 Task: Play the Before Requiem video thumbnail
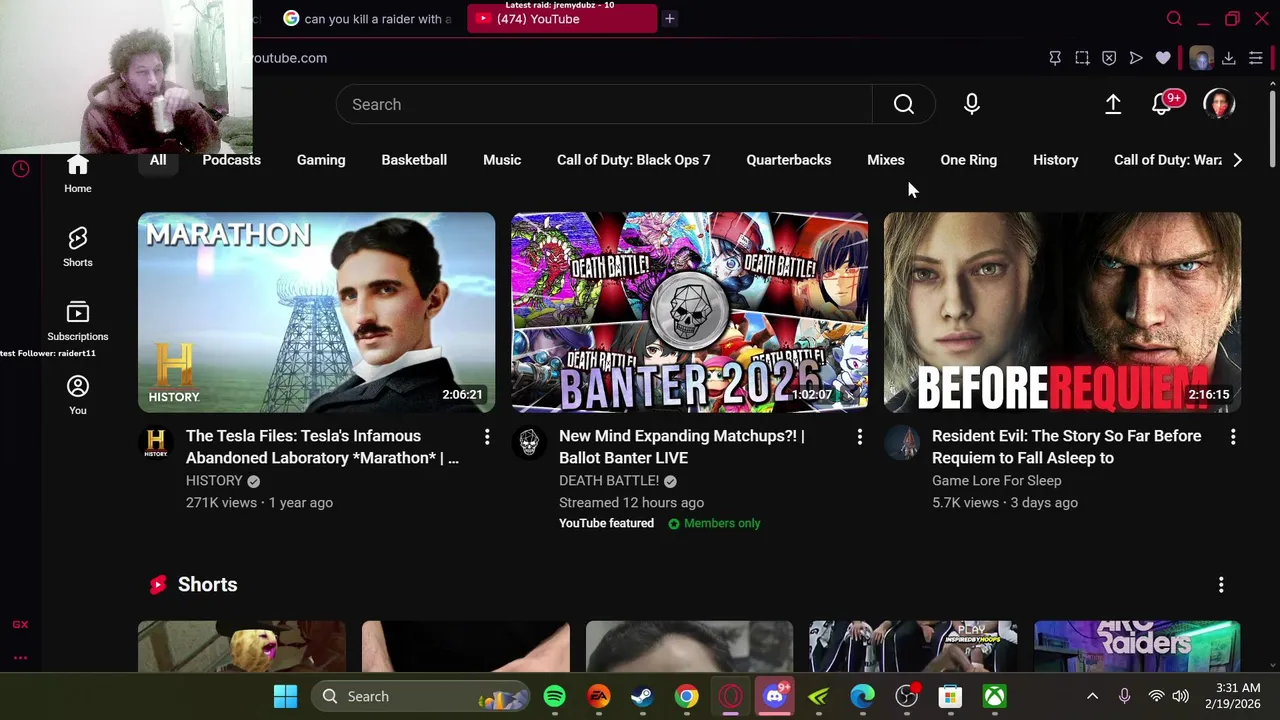click(x=1062, y=312)
